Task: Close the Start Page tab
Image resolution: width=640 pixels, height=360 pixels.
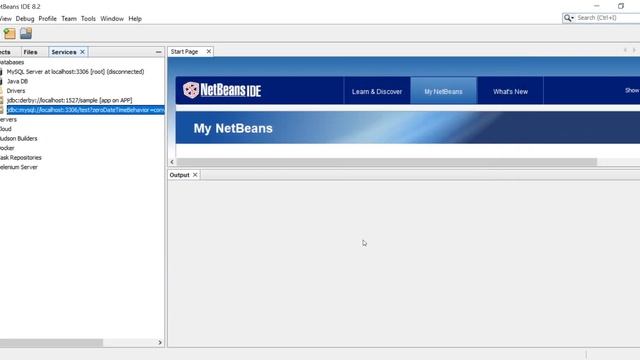Action: point(209,51)
